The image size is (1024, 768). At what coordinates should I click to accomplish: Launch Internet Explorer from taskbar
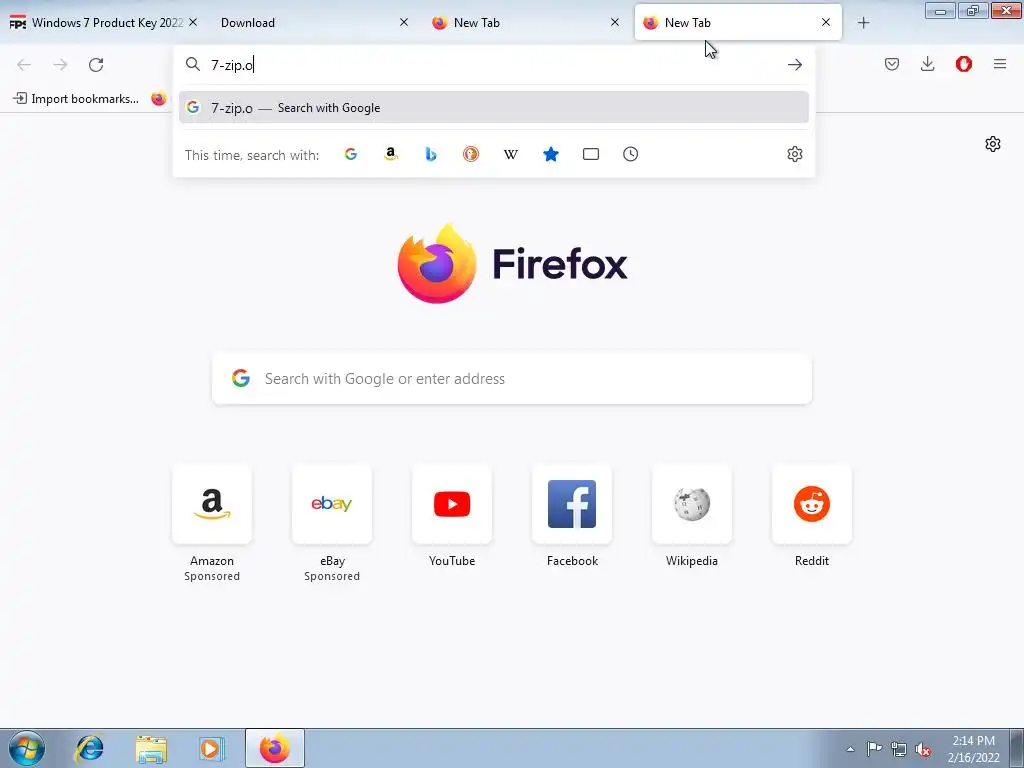pos(89,748)
